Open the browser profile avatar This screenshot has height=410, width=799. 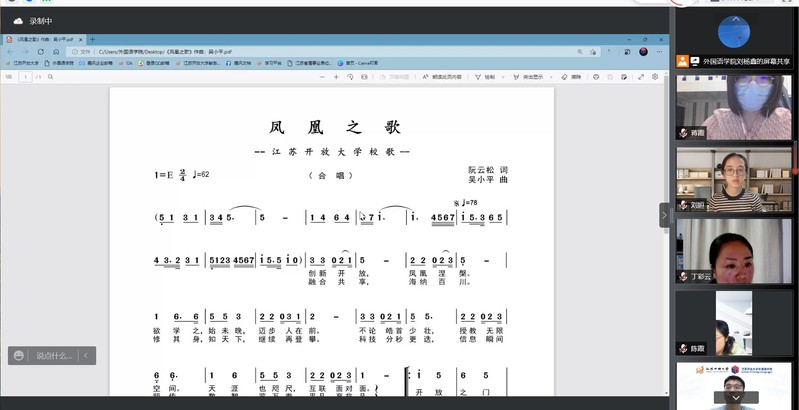point(644,51)
